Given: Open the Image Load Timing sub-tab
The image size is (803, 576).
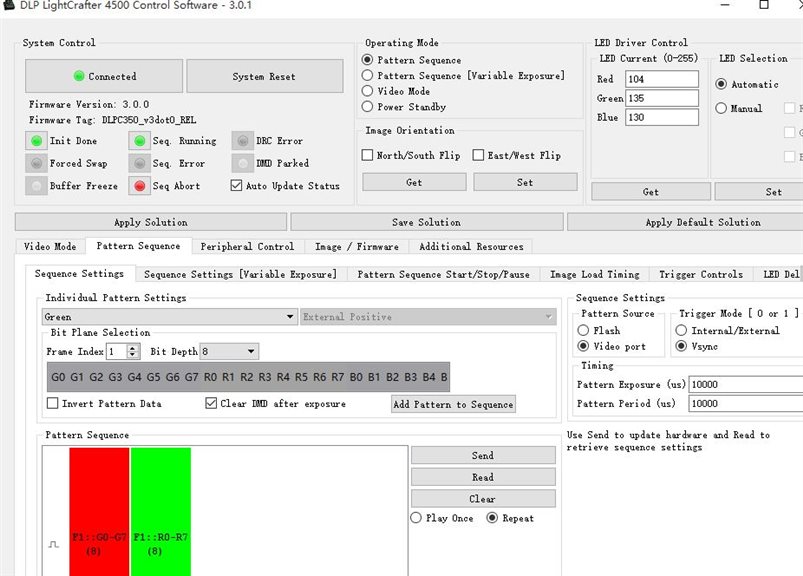Looking at the screenshot, I should click(595, 274).
